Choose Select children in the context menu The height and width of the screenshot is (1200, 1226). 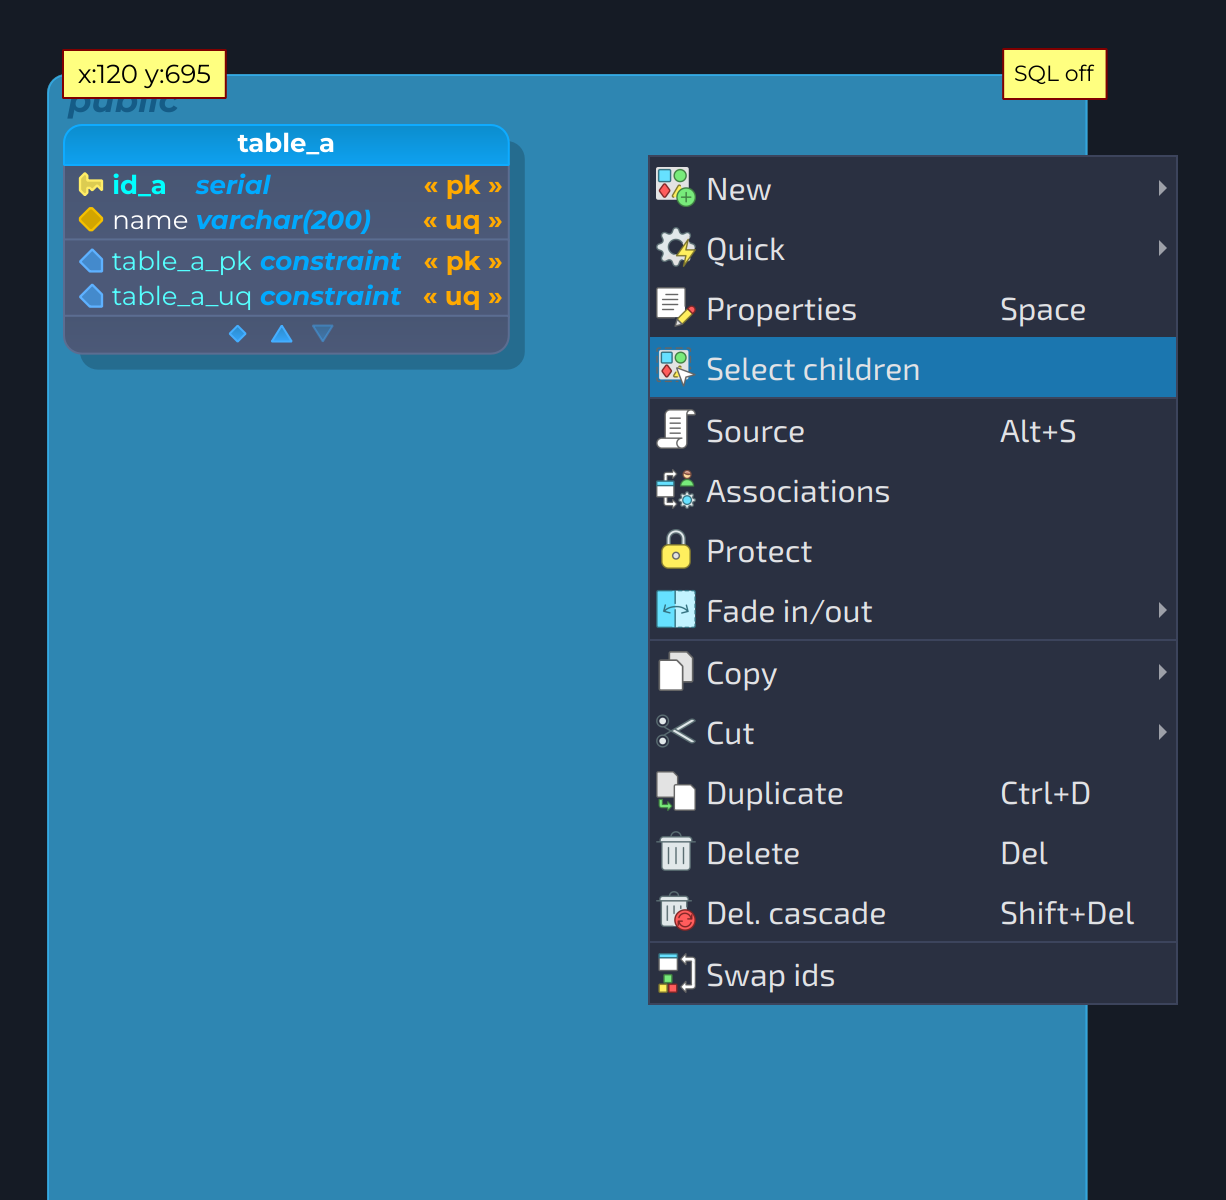[x=913, y=368]
